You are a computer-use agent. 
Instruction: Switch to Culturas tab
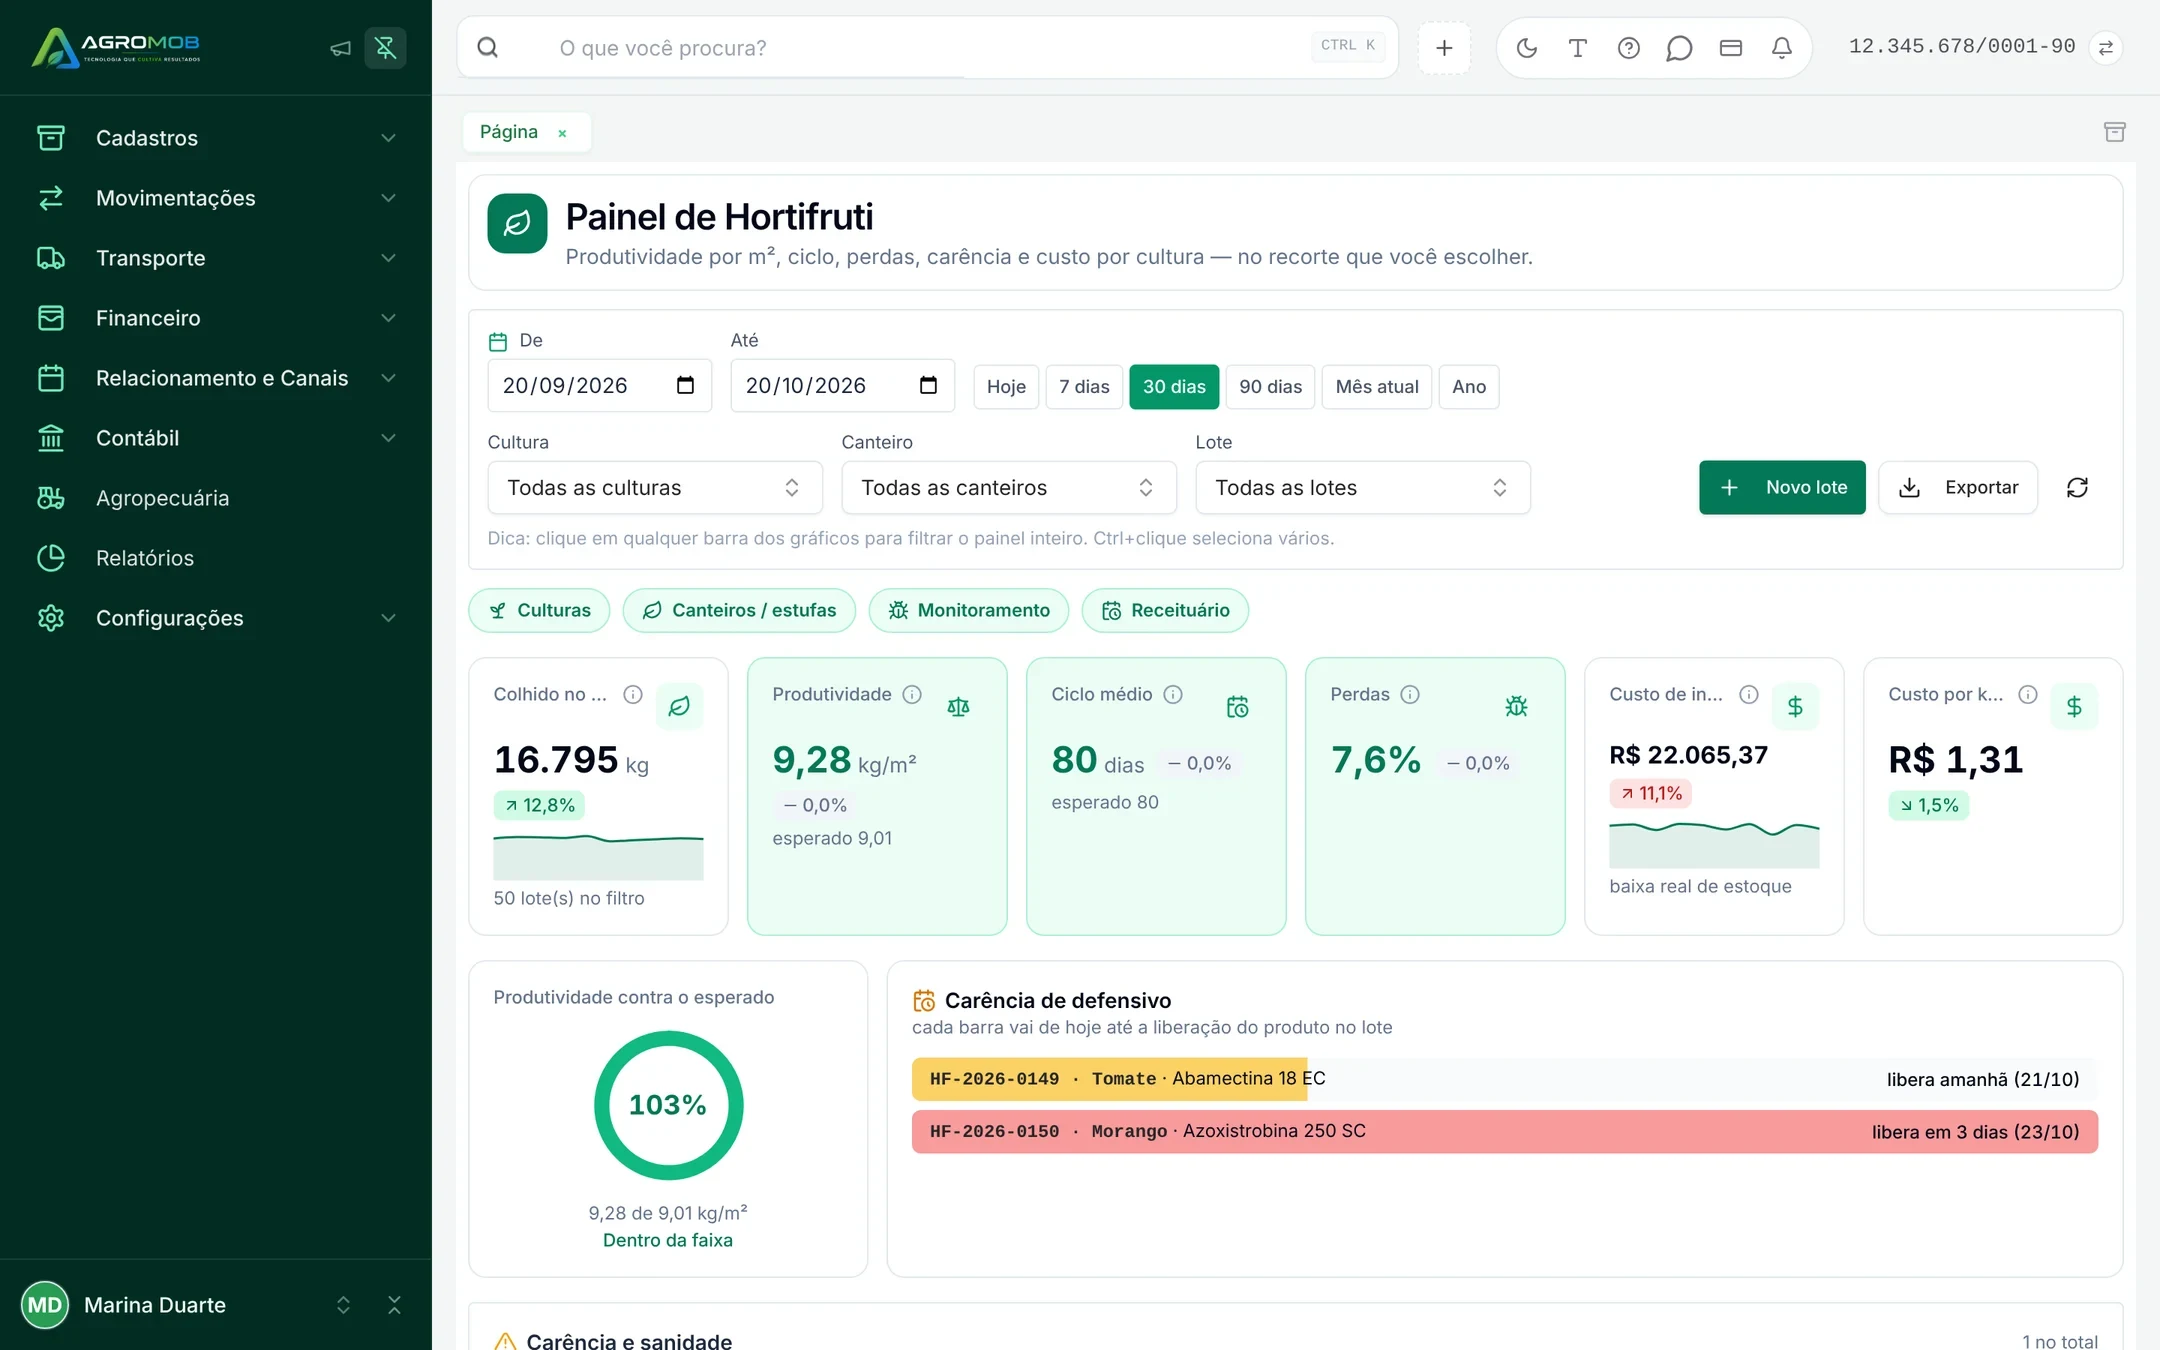coord(539,610)
